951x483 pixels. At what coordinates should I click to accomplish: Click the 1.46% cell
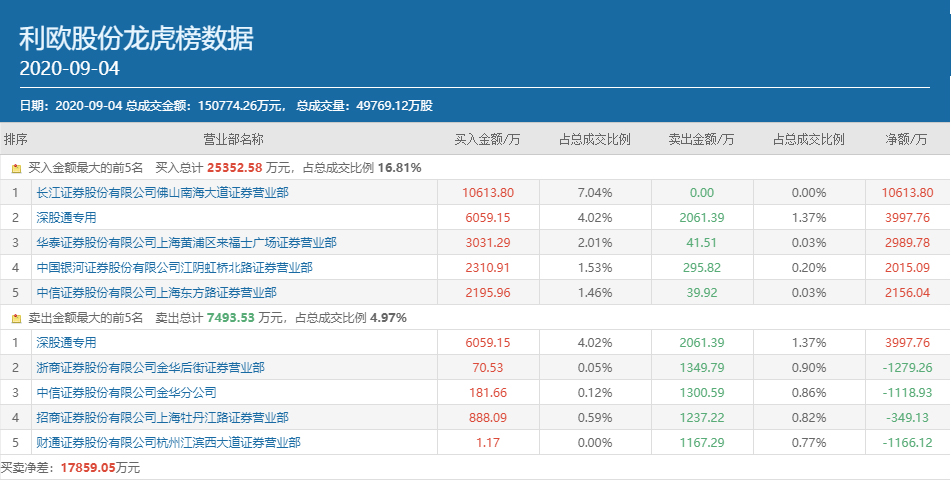point(595,292)
